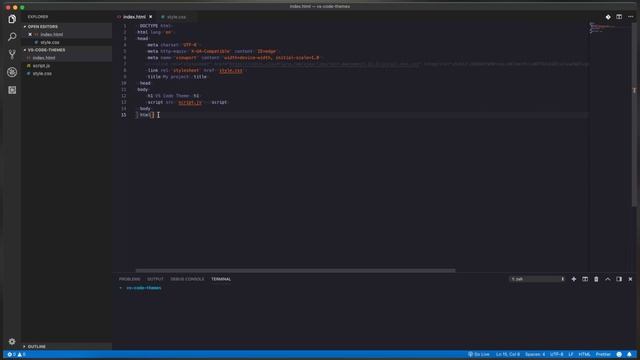Split the editor to the right

pos(619,17)
